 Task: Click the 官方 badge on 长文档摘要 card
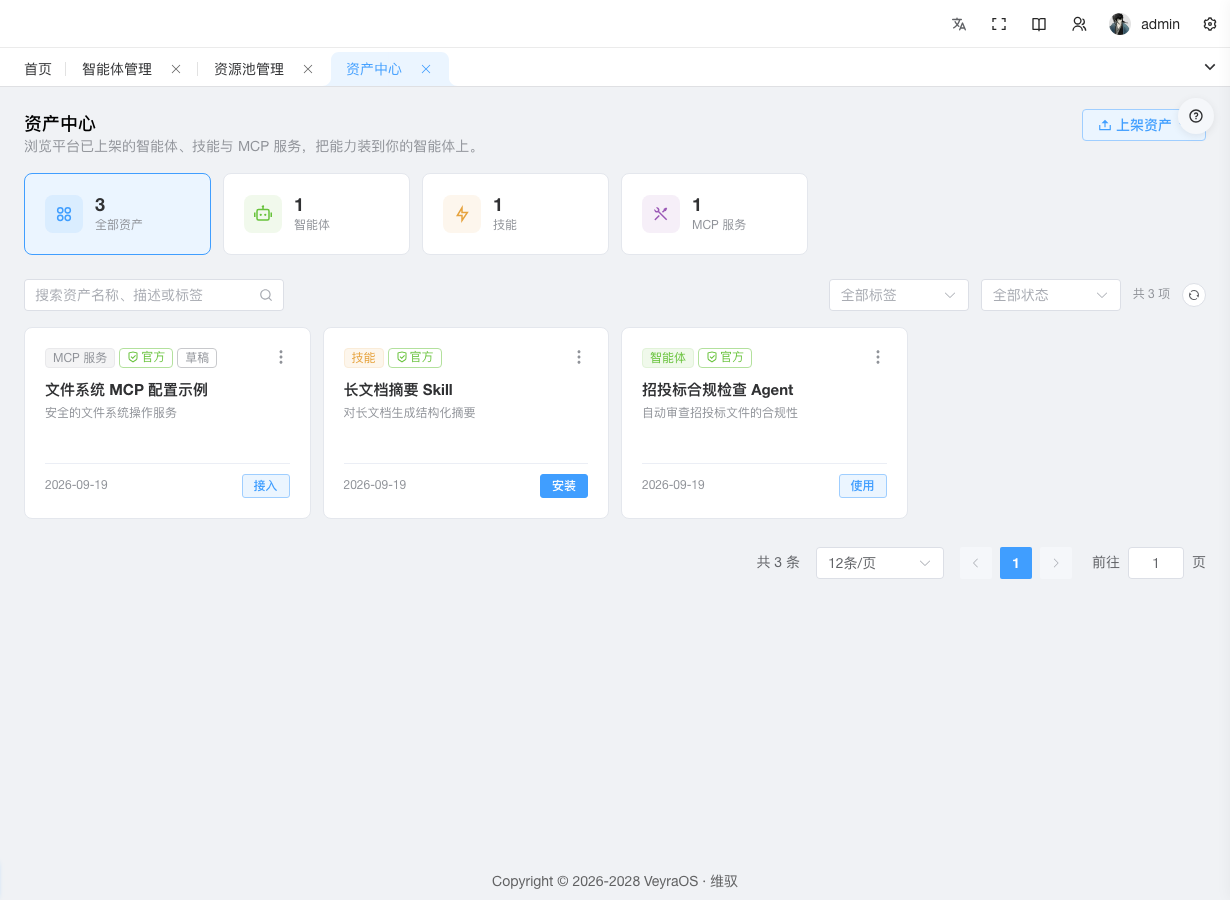415,357
